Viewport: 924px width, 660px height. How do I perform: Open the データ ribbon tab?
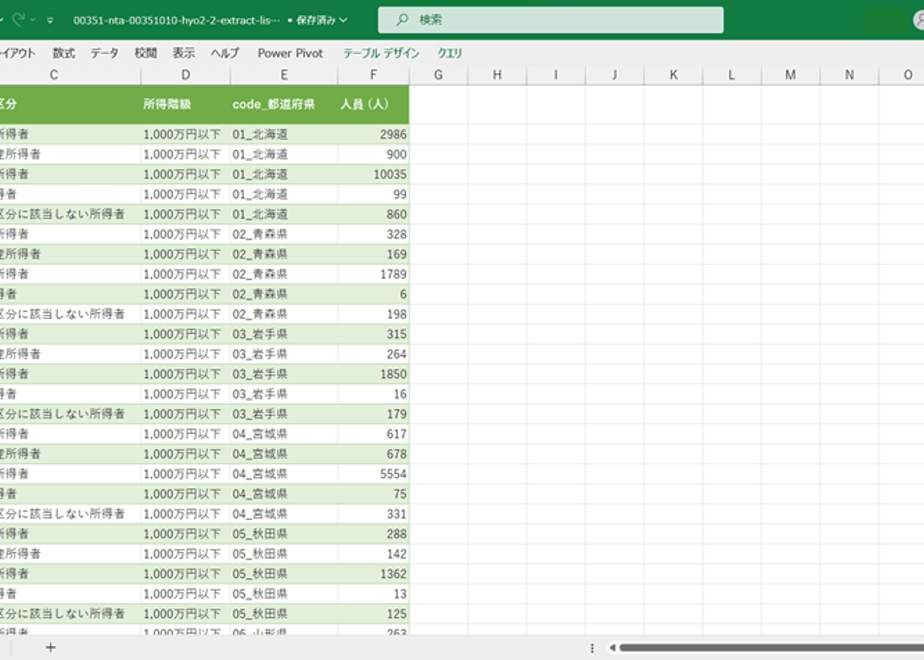pyautogui.click(x=104, y=53)
